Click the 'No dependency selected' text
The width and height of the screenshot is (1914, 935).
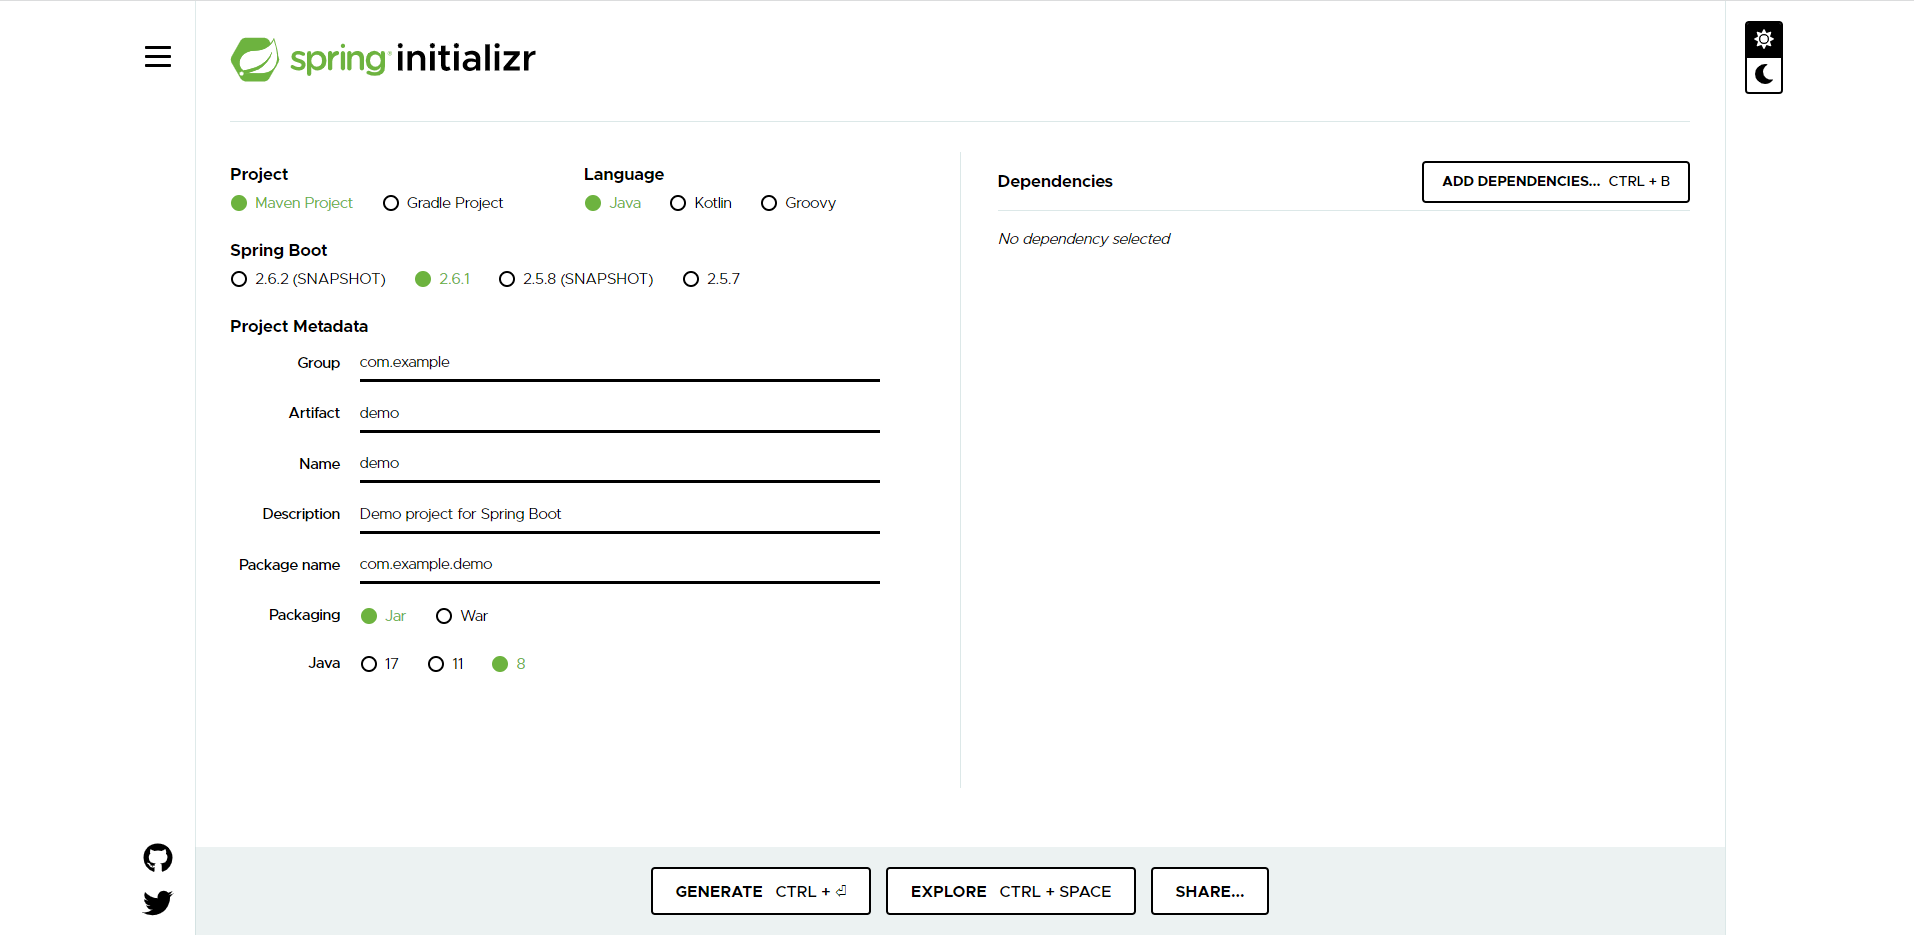point(1084,239)
